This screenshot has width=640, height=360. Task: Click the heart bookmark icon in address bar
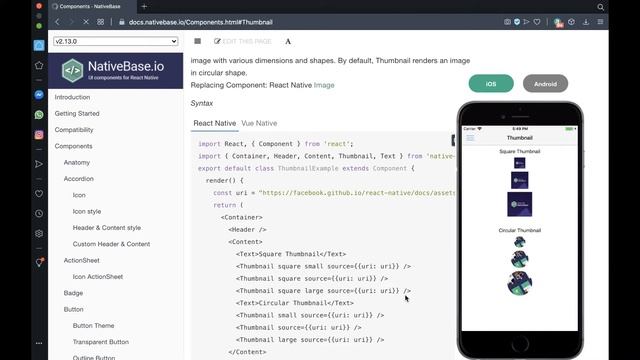(537, 22)
